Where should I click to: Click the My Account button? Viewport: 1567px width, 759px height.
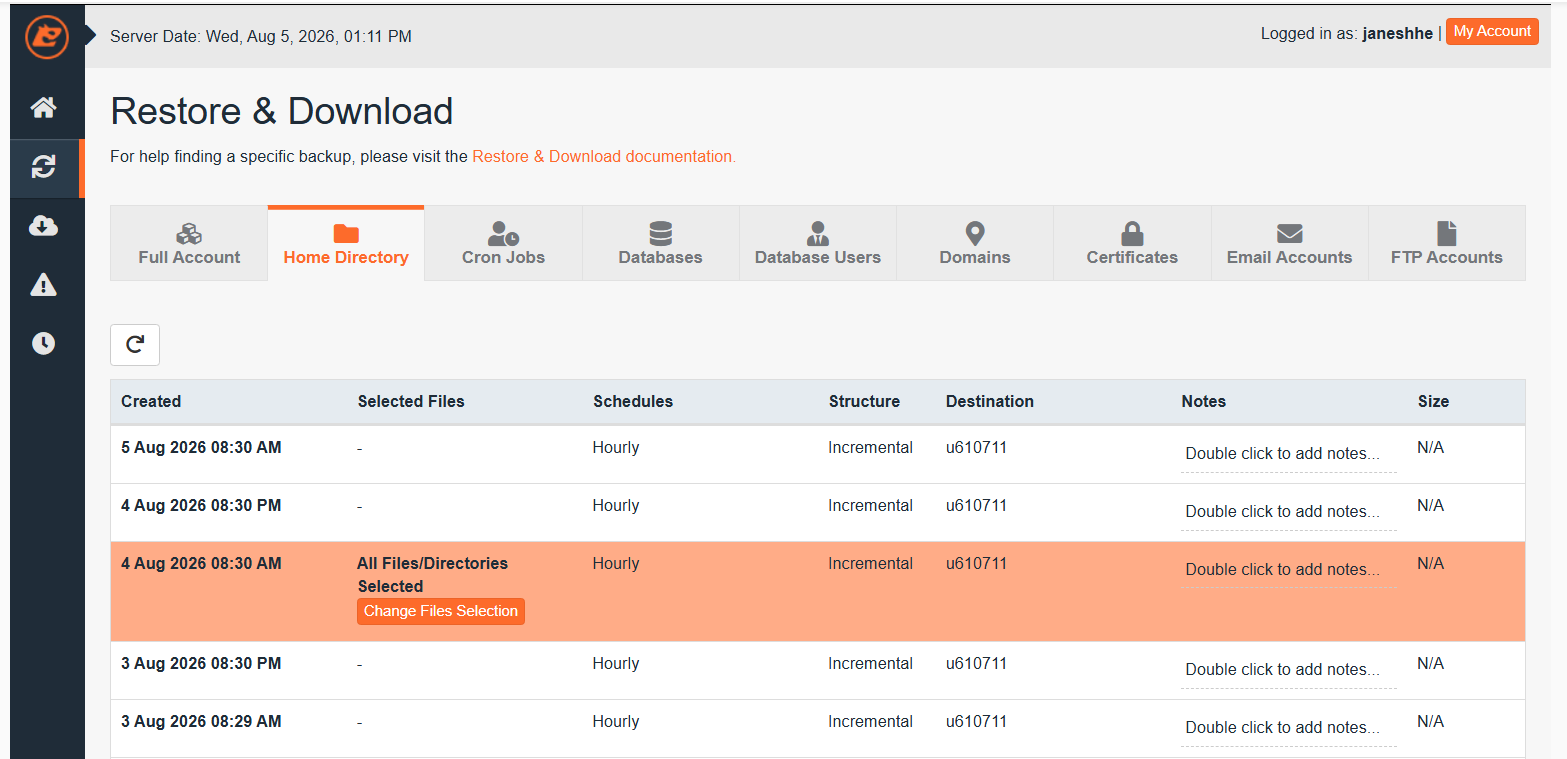click(1492, 32)
